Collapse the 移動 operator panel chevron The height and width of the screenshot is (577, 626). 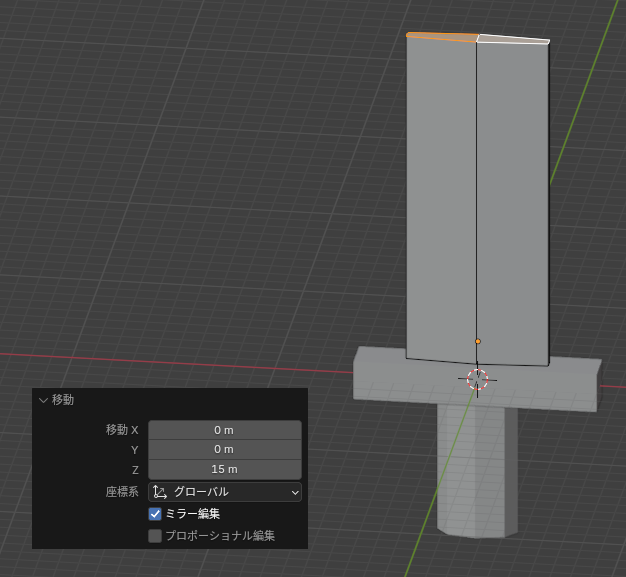[43, 400]
